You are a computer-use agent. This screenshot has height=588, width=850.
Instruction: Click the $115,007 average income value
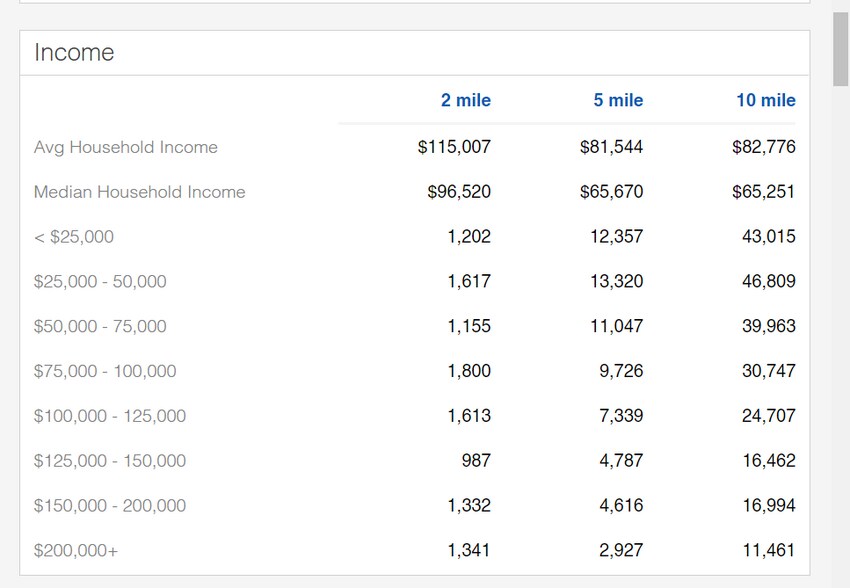pyautogui.click(x=454, y=147)
